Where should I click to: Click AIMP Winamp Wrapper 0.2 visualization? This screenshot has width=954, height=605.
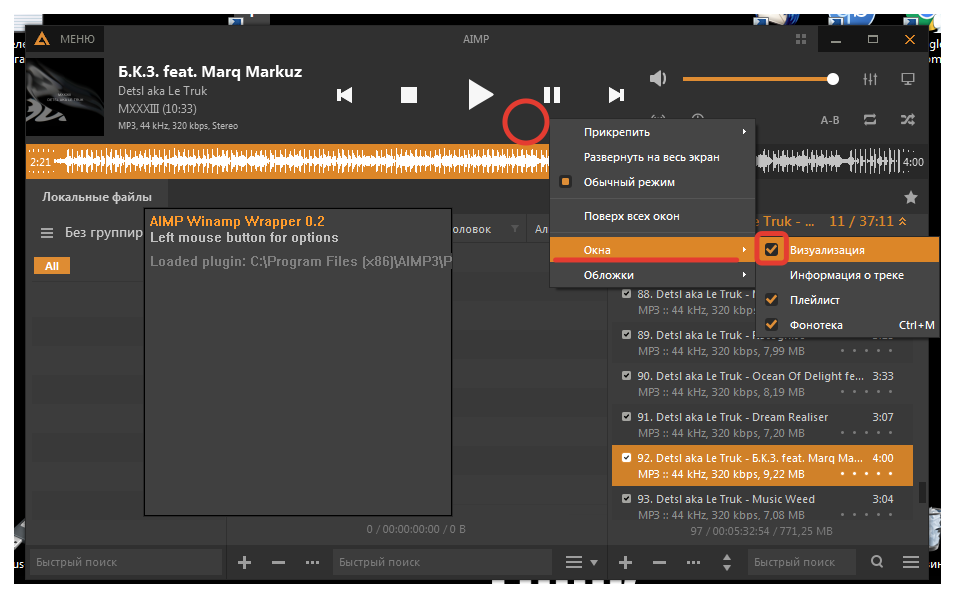(298, 362)
